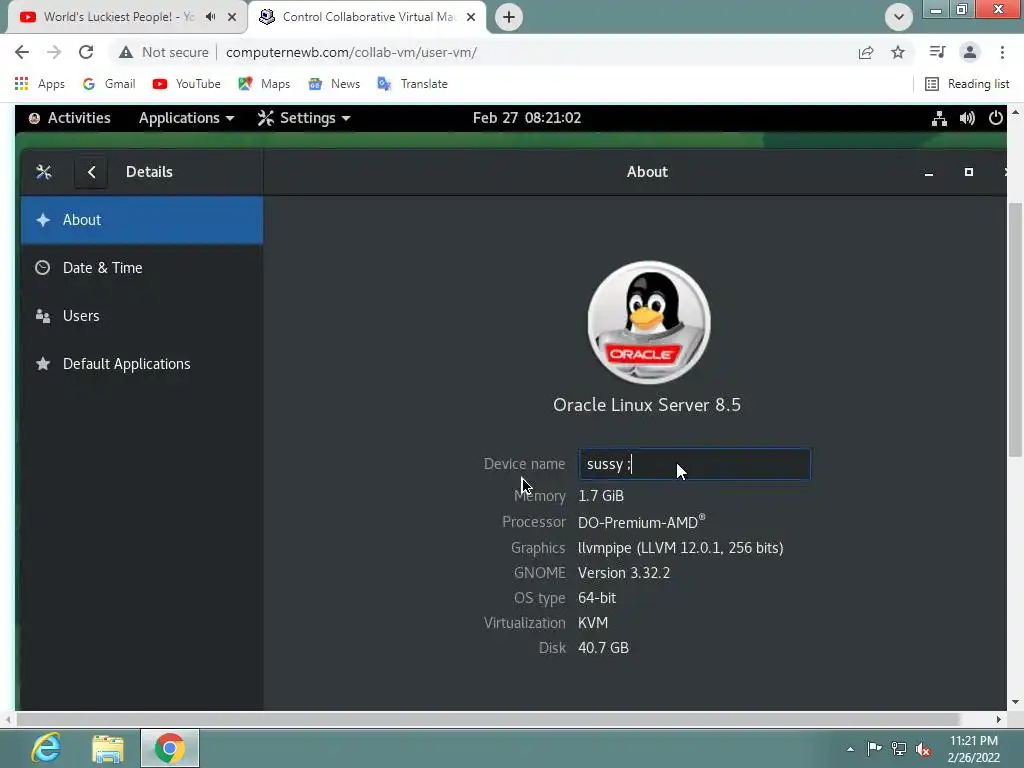Select Default Applications in sidebar

[142, 364]
